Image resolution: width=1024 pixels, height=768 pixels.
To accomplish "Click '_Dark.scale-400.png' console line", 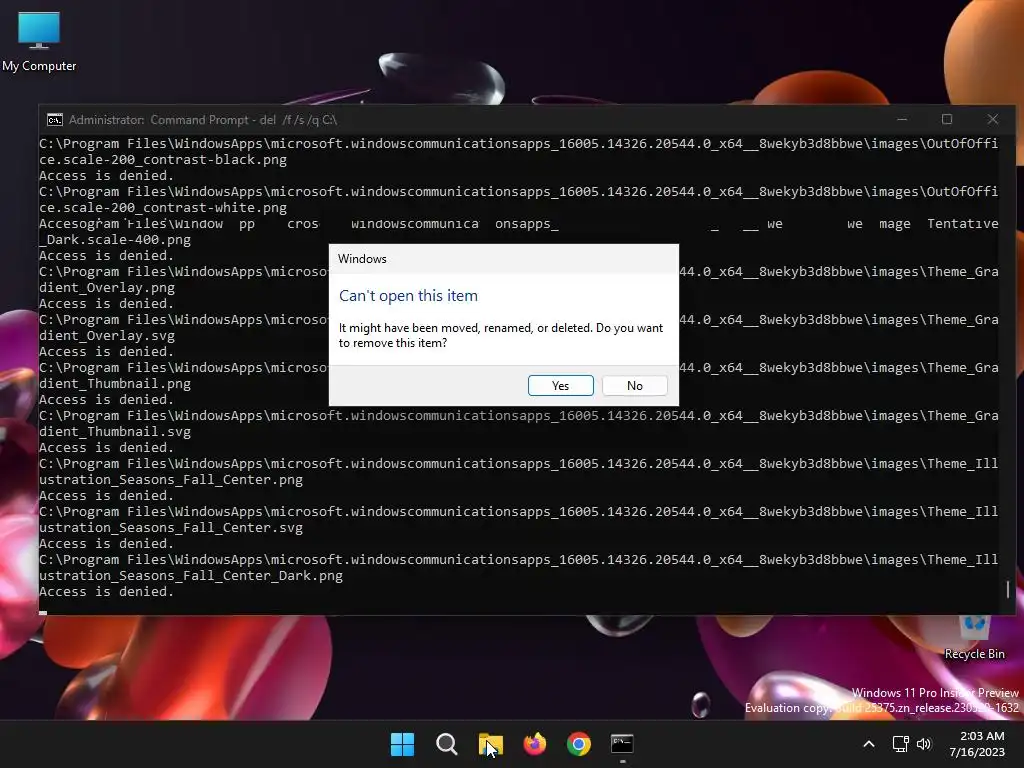I will (115, 240).
